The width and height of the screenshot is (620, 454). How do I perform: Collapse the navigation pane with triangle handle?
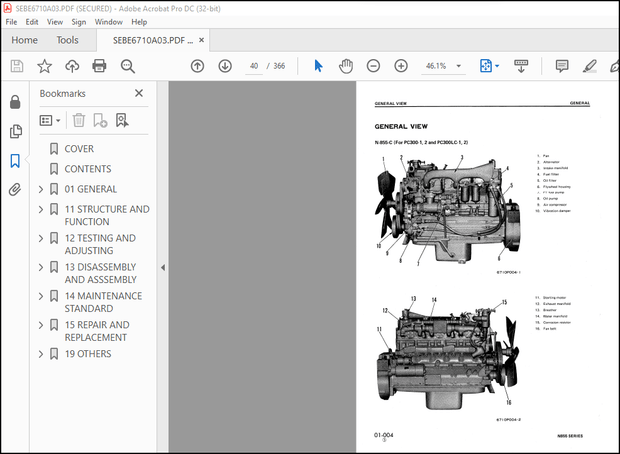163,268
